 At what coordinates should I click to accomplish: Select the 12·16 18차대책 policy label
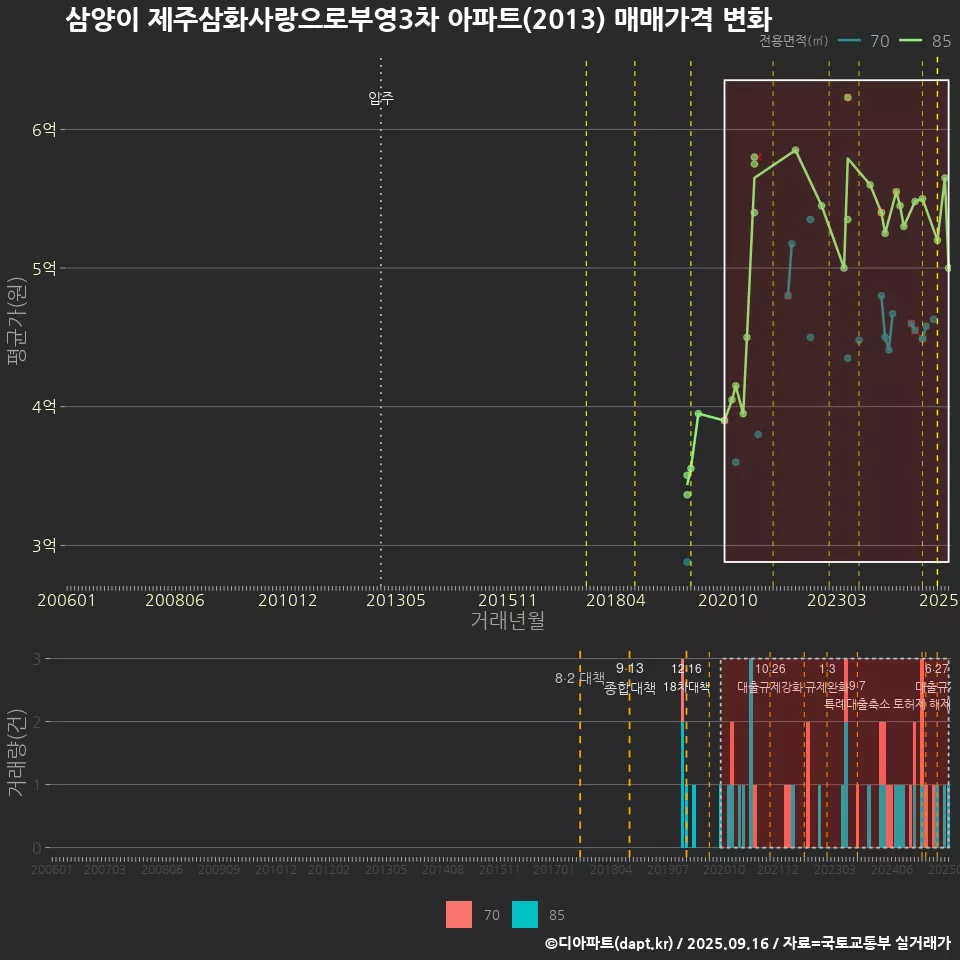coord(686,678)
